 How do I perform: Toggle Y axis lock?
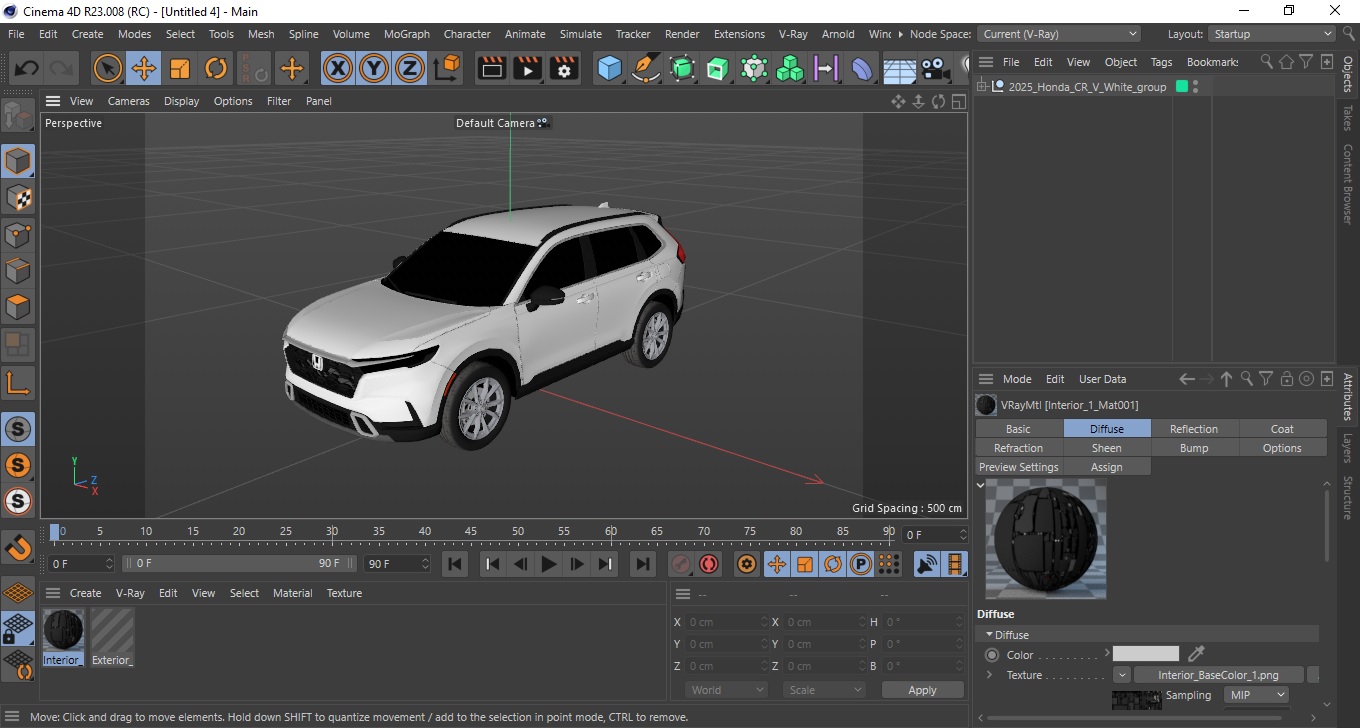tap(374, 69)
